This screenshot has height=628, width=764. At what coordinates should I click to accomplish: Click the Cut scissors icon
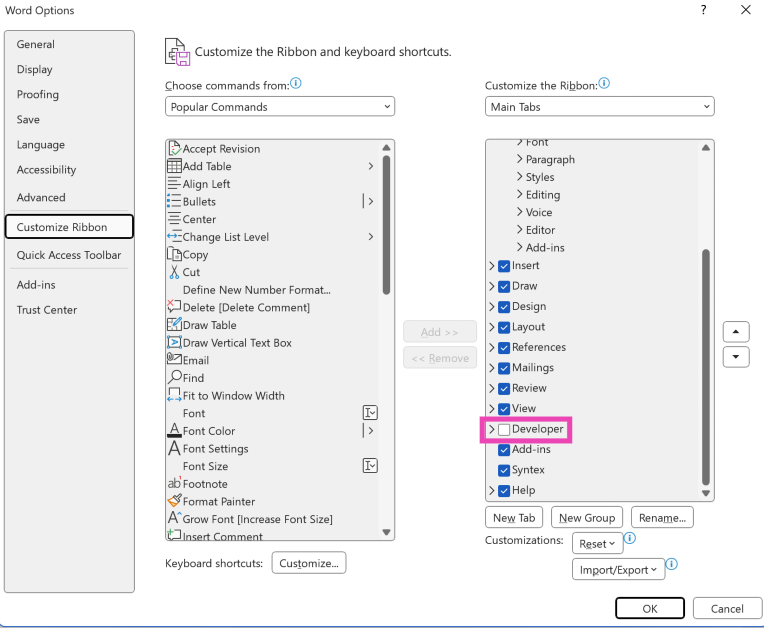(174, 272)
